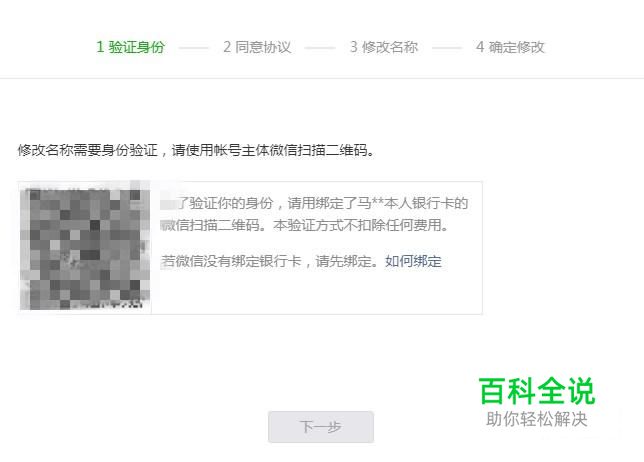Click the text 若微信没有绑定银行卡，请先绑定
The width and height of the screenshot is (644, 462).
point(269,261)
